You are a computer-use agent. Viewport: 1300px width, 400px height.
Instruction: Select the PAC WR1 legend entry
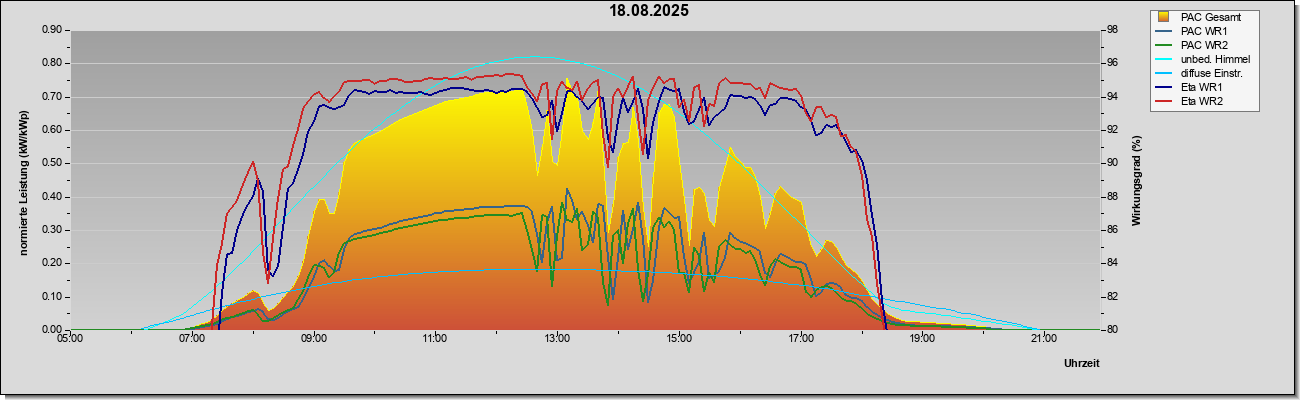pos(1204,31)
